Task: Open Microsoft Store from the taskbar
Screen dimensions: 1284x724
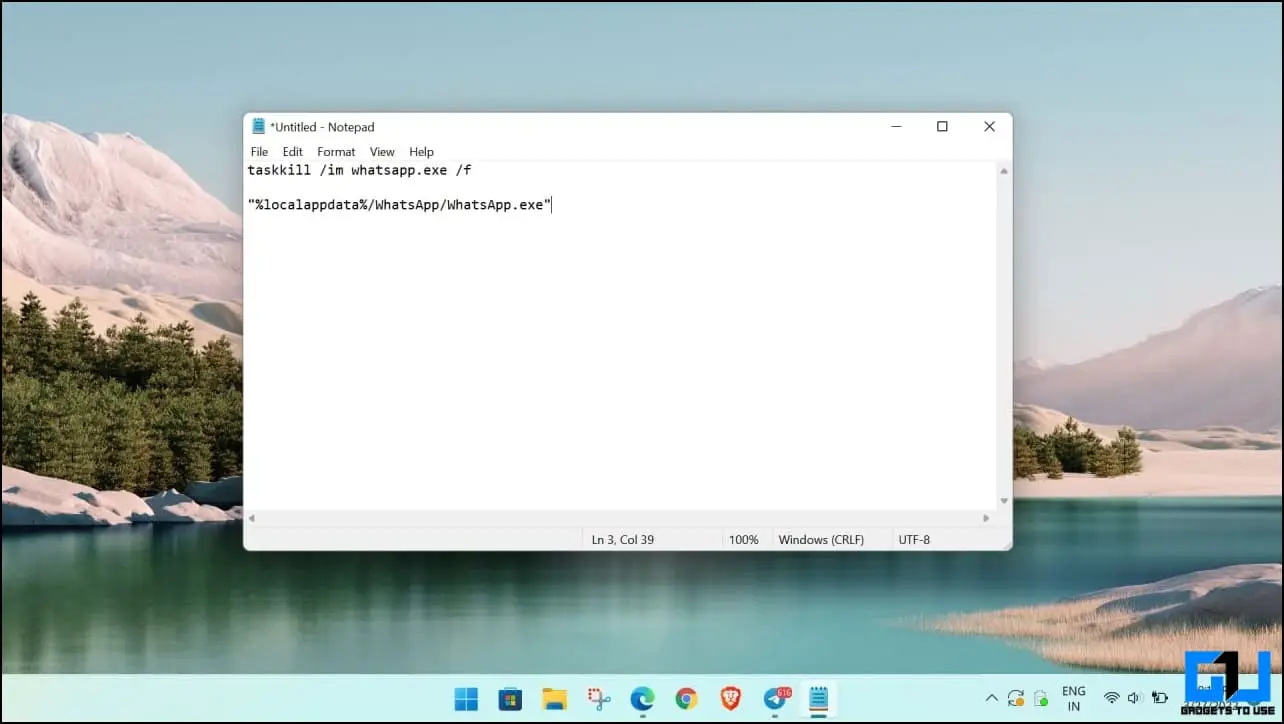Action: tap(510, 698)
